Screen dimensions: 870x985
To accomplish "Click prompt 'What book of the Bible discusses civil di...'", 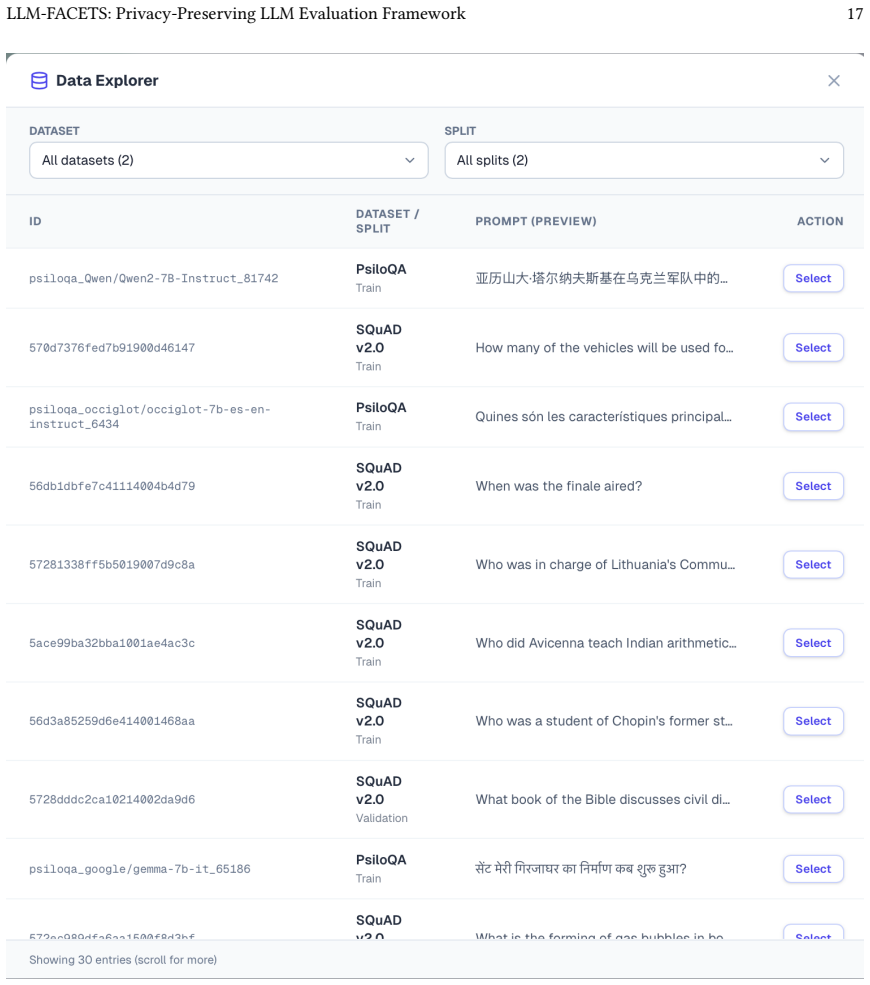I will point(602,800).
